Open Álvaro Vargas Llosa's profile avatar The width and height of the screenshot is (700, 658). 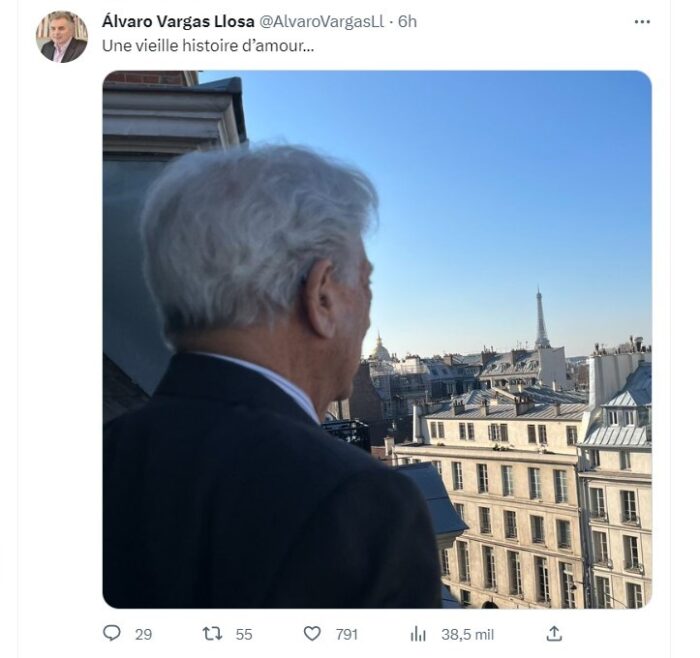click(62, 37)
